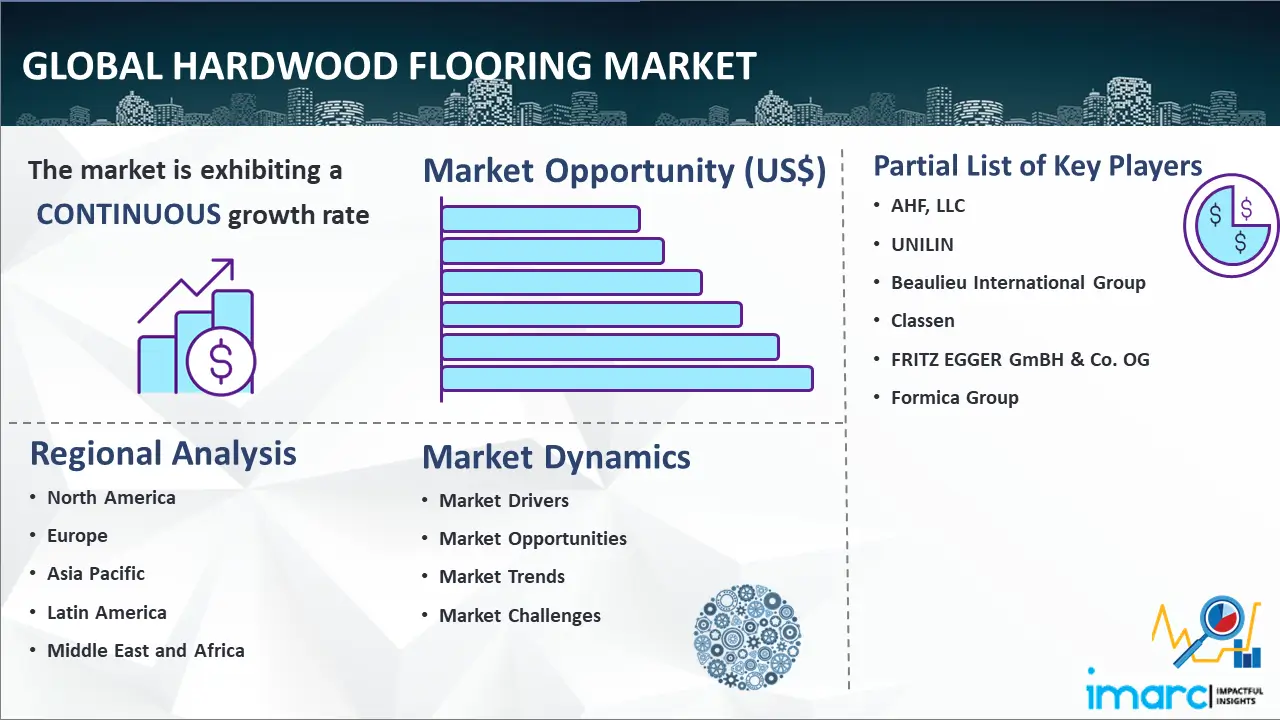The height and width of the screenshot is (720, 1280).
Task: Select Market Challenges bullet
Action: tap(520, 616)
